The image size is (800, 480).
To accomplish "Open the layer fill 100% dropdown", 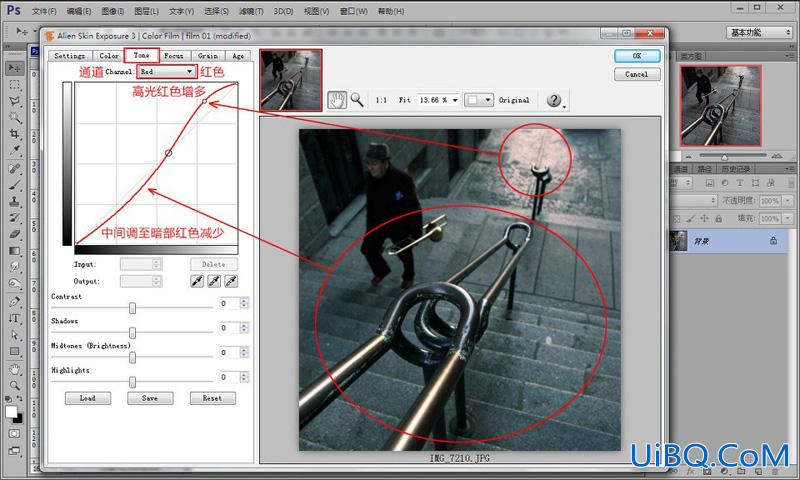I will pos(787,218).
